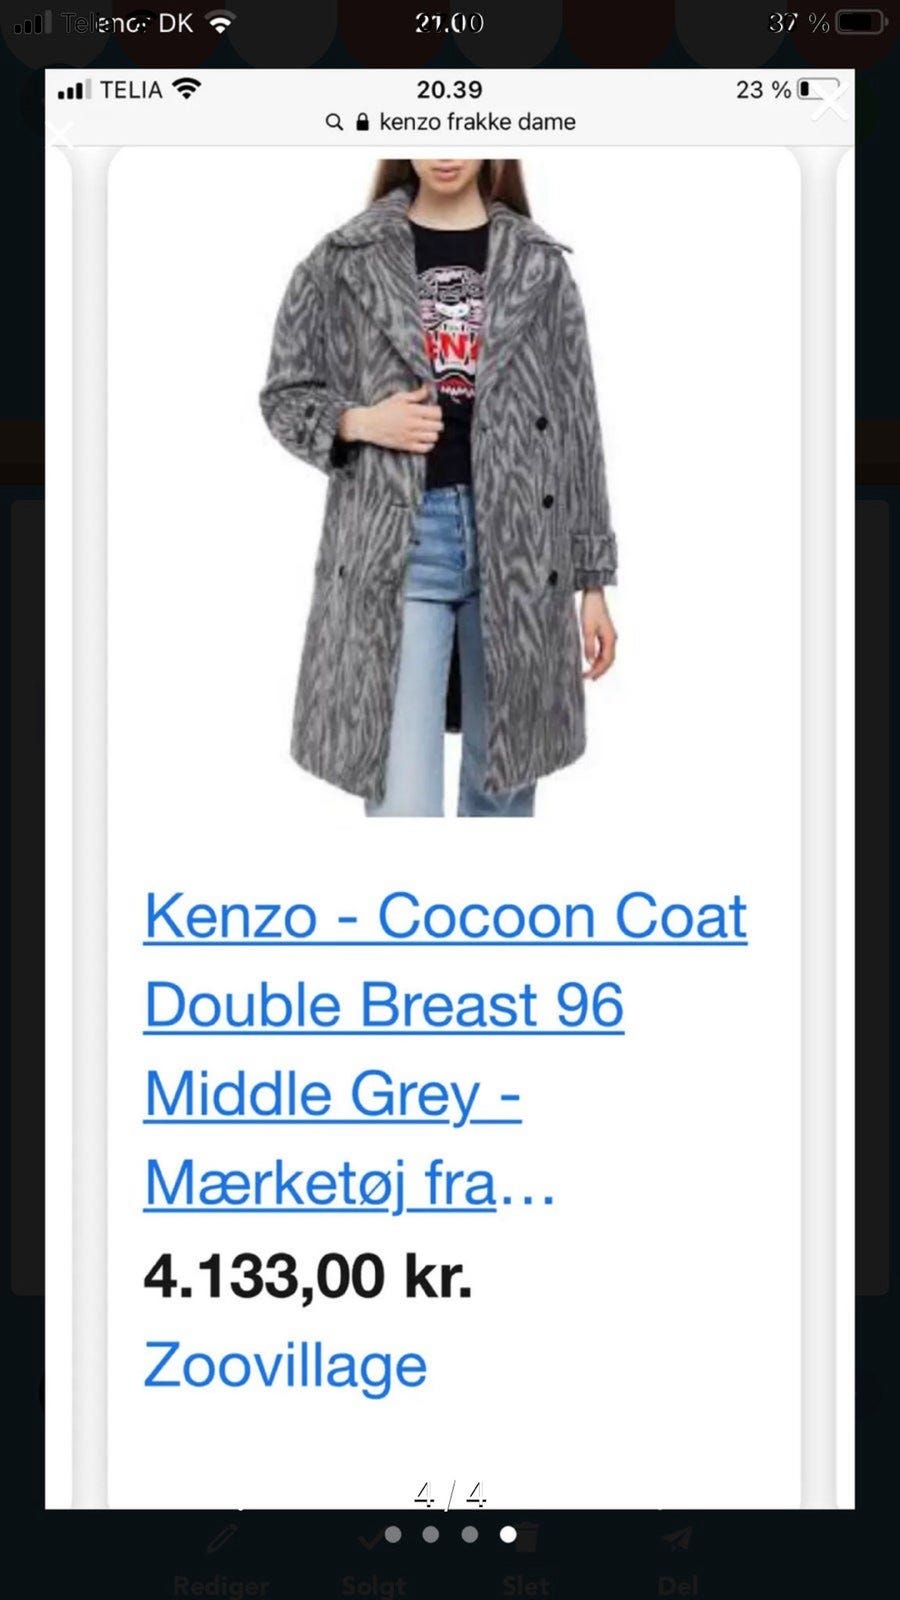Viewport: 900px width, 1600px height.
Task: Go to the first photo via the first dot
Action: (x=393, y=1534)
